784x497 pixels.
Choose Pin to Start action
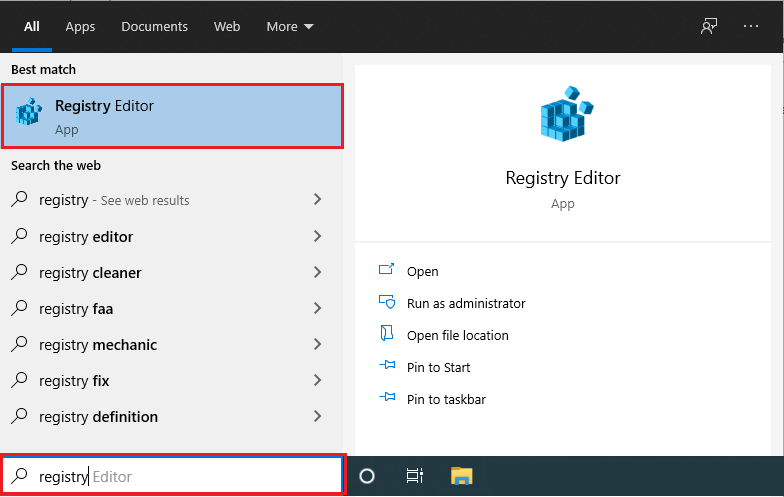click(438, 367)
